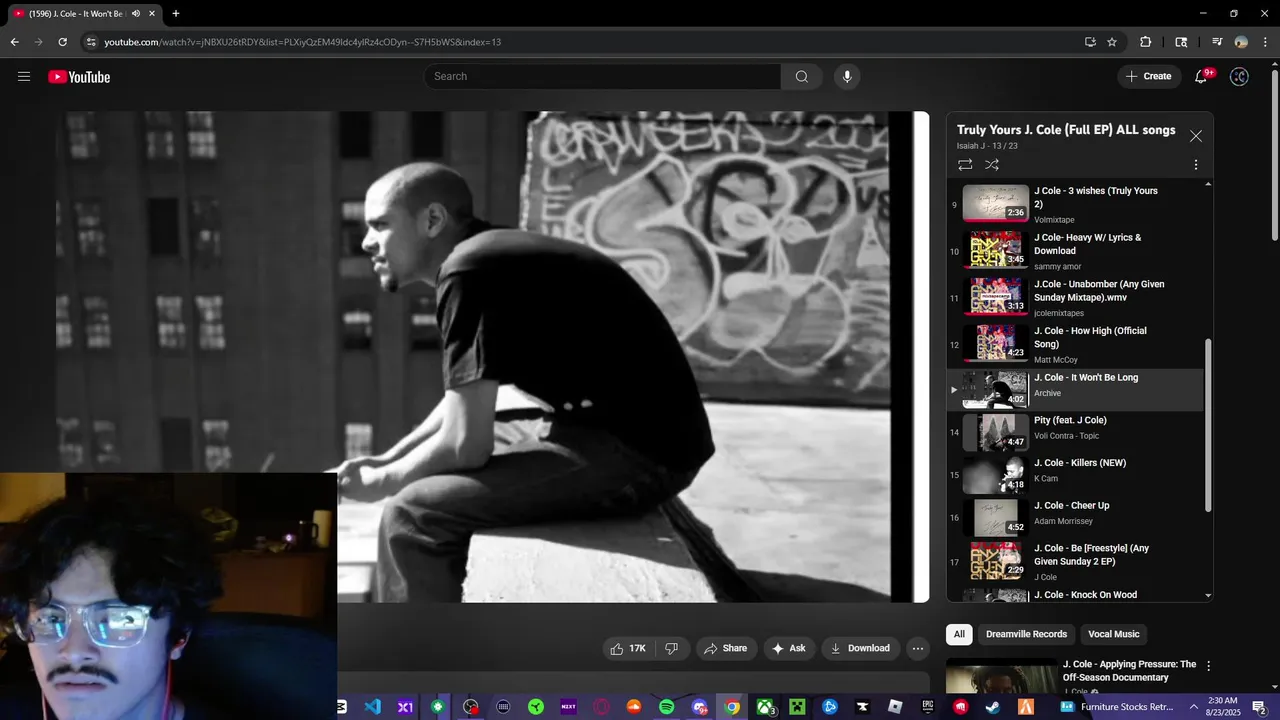Open Chrome three-dot menu
The width and height of the screenshot is (1280, 720).
tap(1264, 42)
